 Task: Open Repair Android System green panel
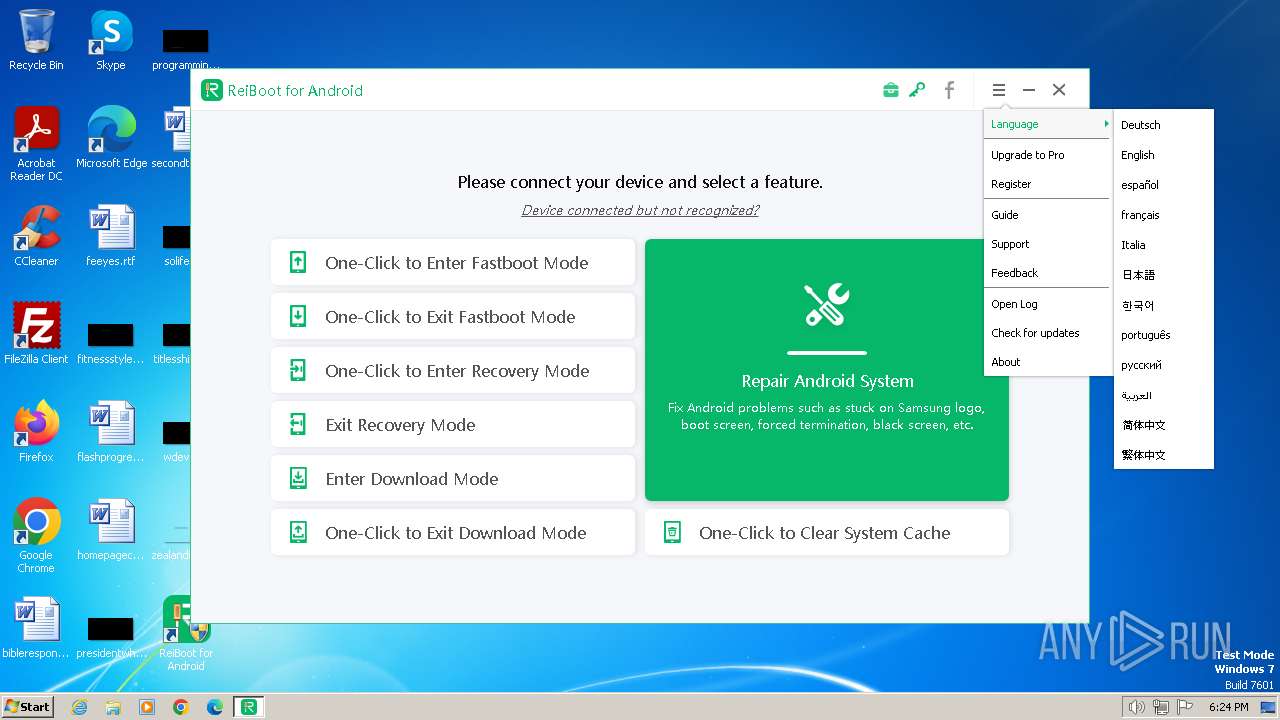point(827,370)
